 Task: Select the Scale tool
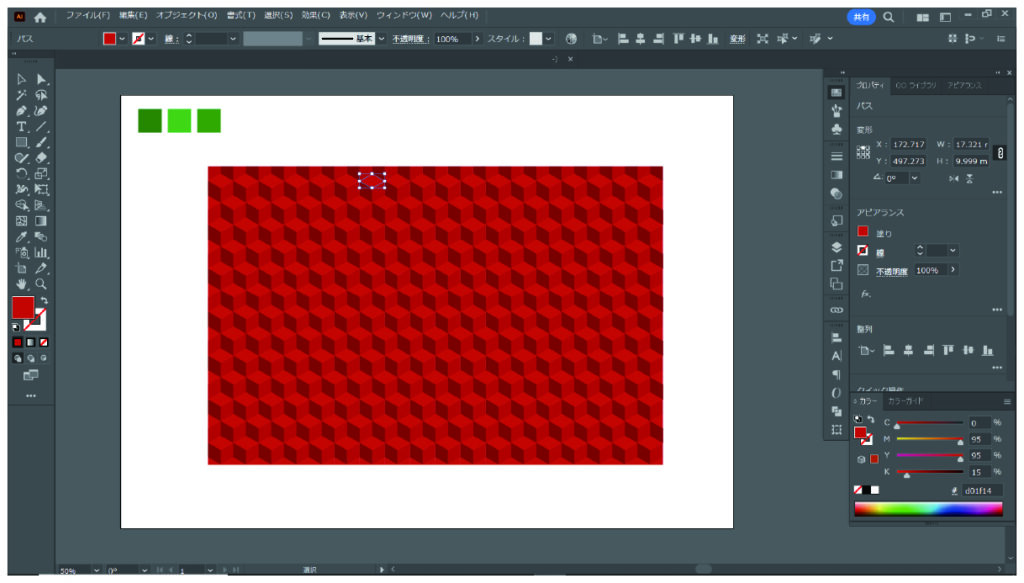click(x=41, y=174)
